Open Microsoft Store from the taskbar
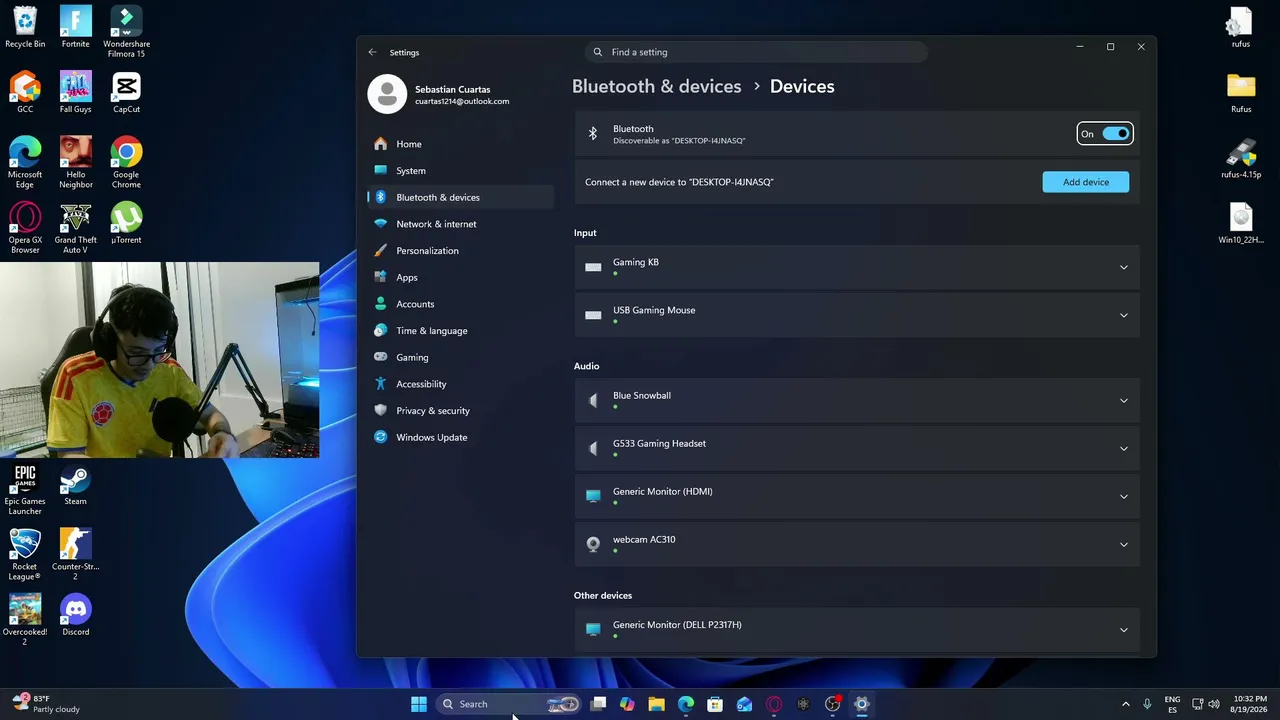 tap(715, 704)
